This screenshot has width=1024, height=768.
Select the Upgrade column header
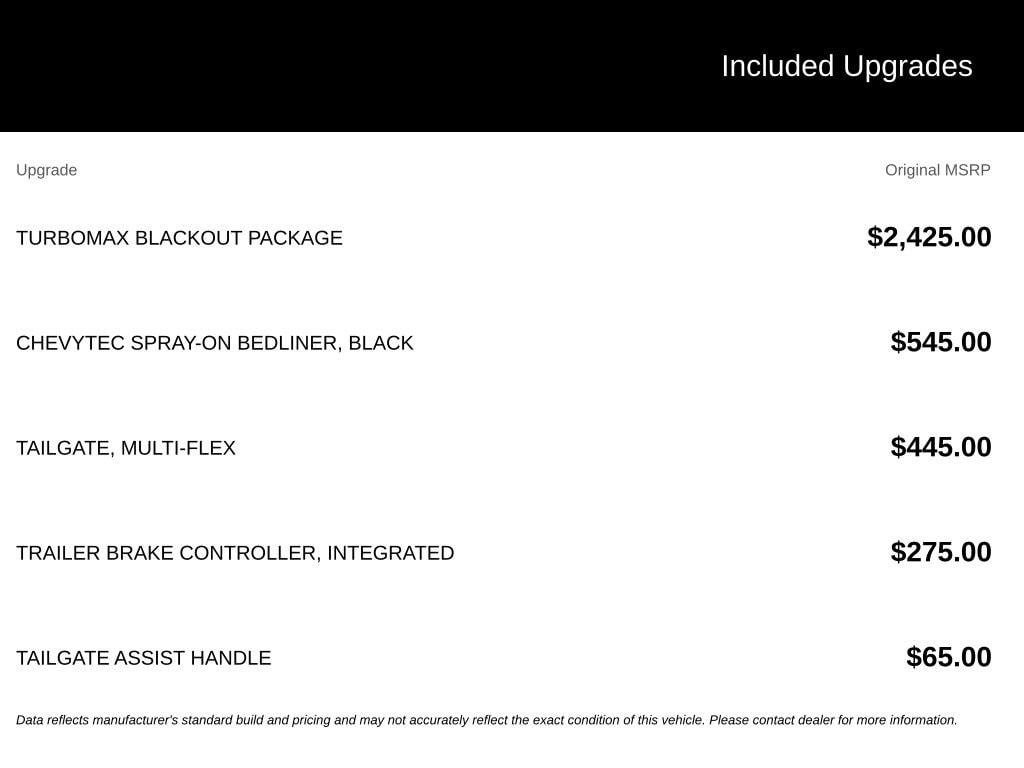pyautogui.click(x=46, y=170)
